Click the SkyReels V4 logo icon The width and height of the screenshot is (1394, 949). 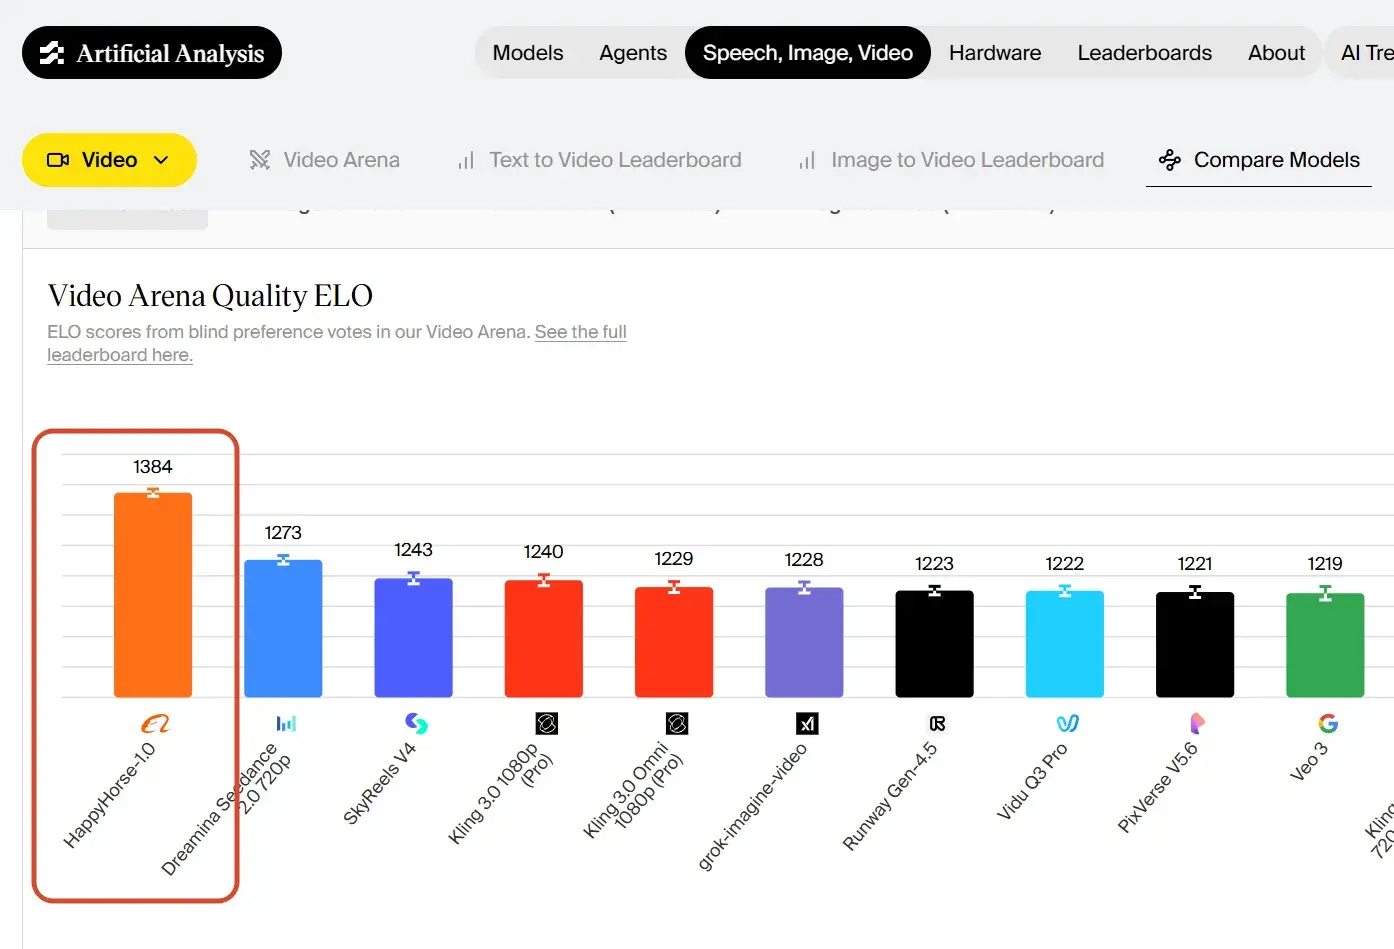(x=416, y=723)
